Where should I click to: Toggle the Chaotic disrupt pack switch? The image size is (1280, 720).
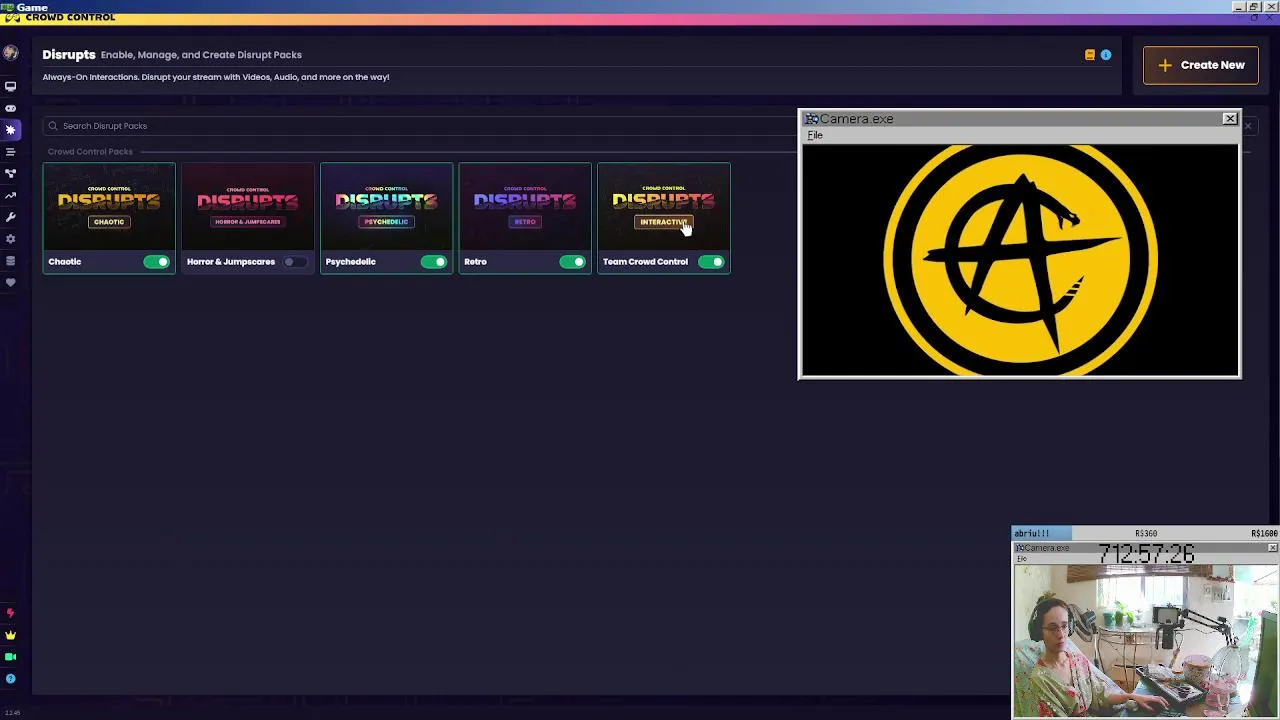(156, 262)
